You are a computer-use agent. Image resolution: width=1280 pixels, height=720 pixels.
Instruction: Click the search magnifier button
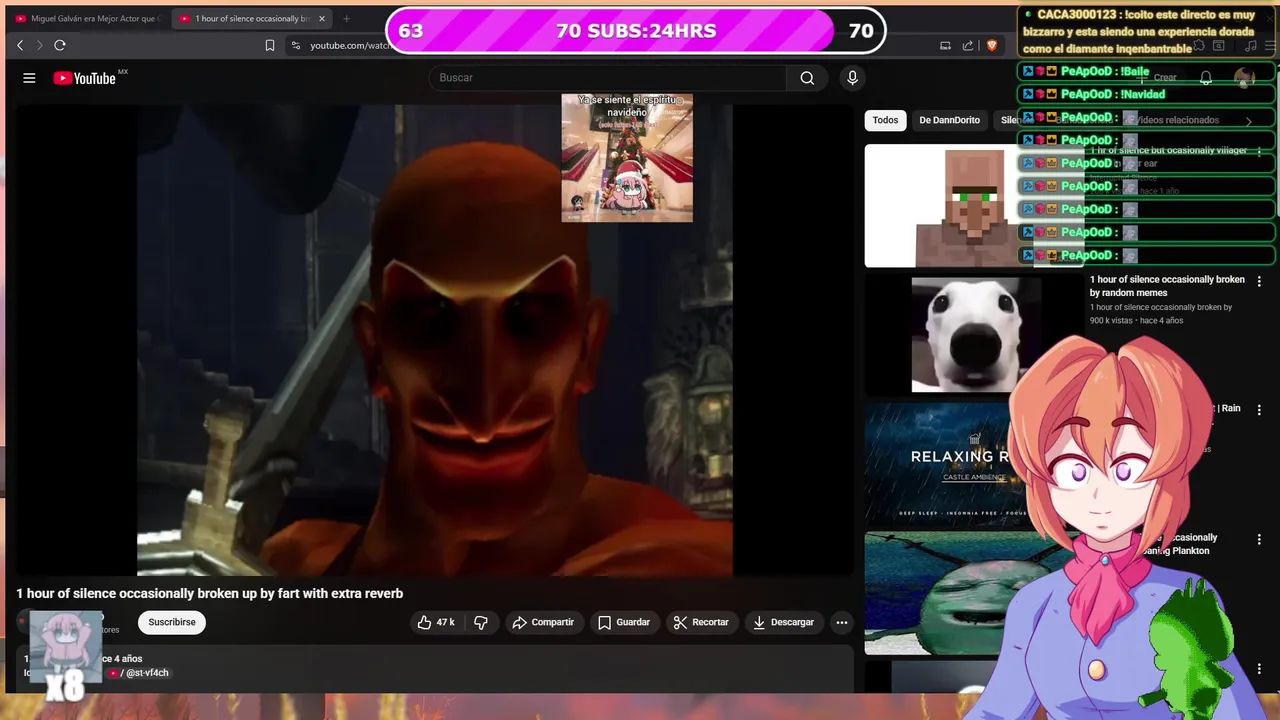tap(807, 78)
